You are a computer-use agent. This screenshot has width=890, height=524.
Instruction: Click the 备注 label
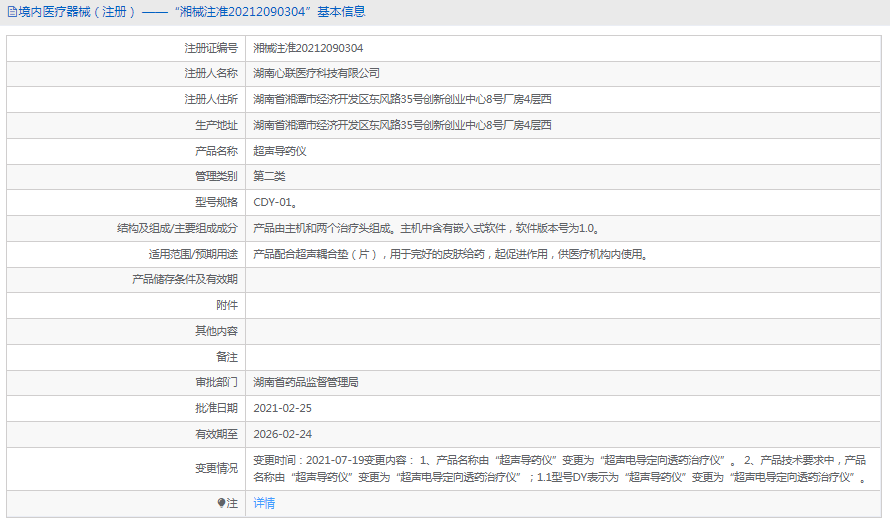pyautogui.click(x=227, y=357)
